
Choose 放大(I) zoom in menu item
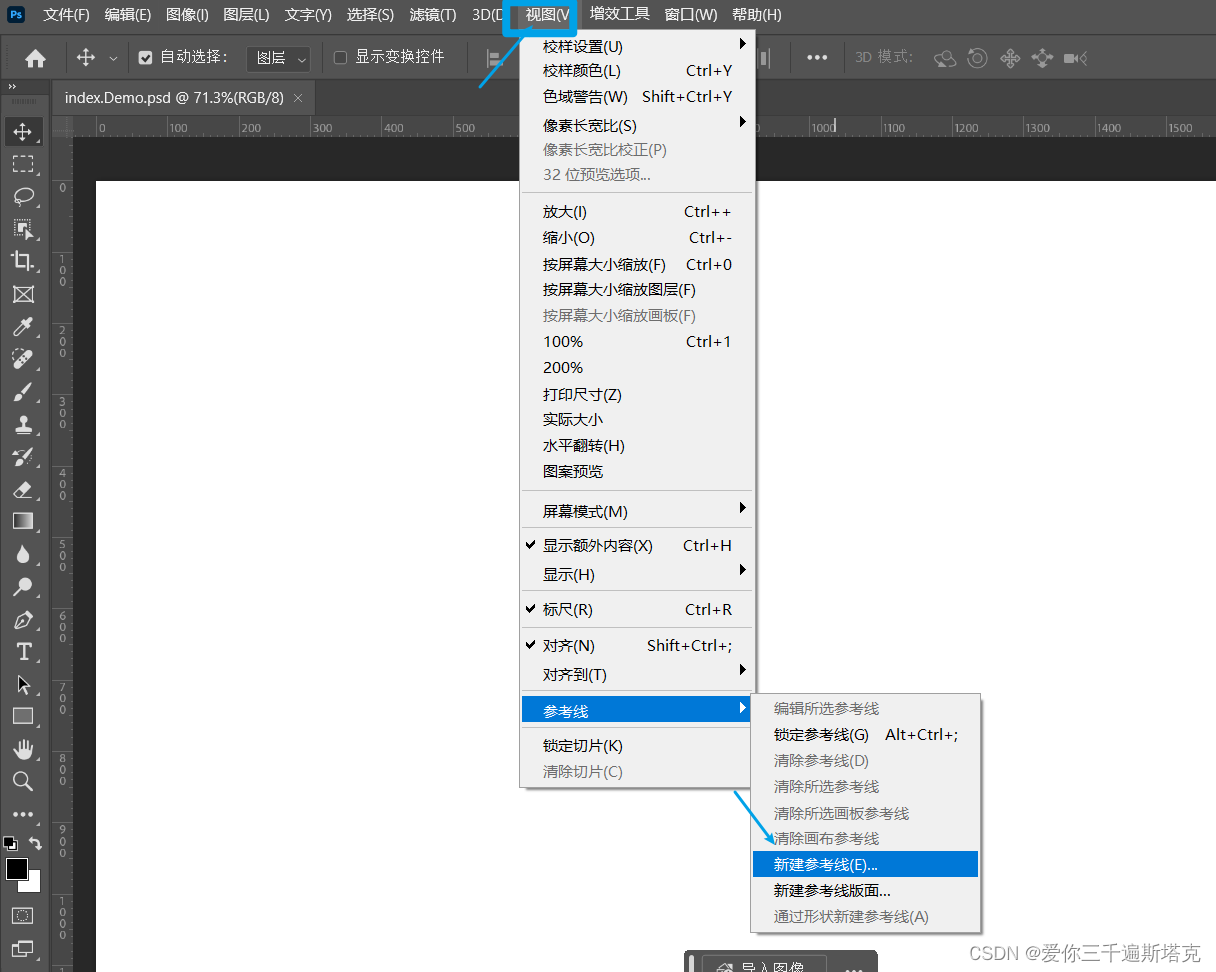[x=638, y=212]
